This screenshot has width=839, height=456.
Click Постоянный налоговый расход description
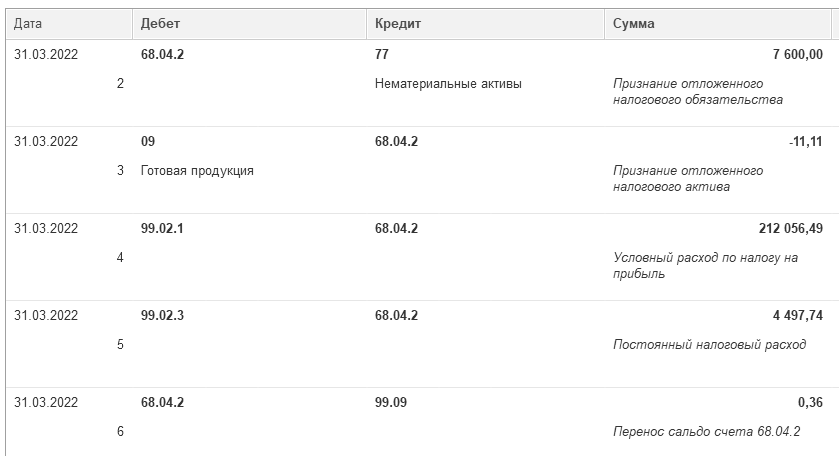[709, 345]
